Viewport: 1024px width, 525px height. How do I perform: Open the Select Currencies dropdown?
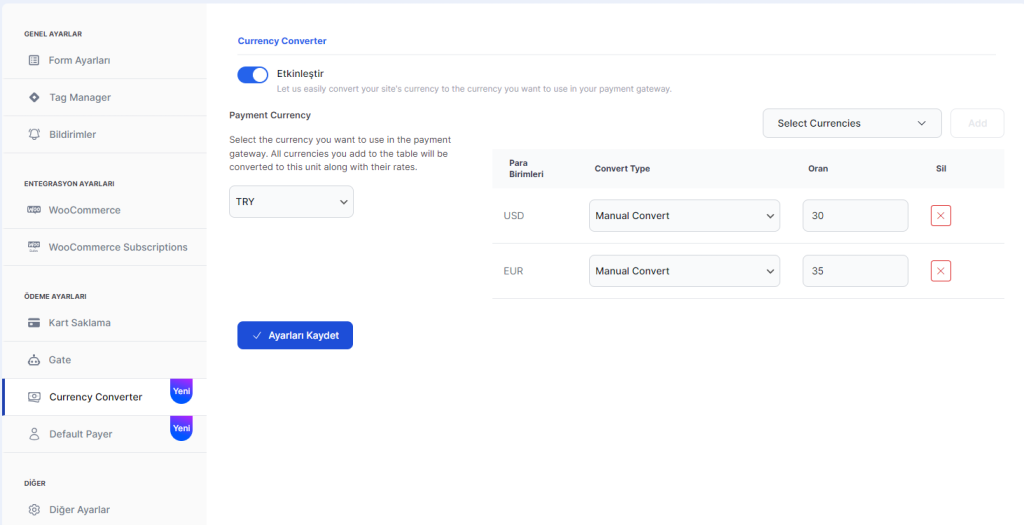pyautogui.click(x=852, y=123)
